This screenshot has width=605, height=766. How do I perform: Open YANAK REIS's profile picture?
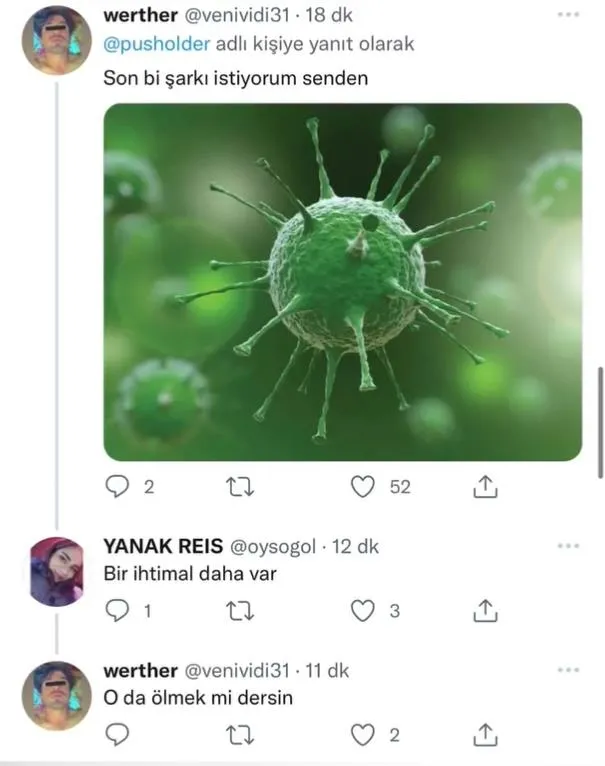pyautogui.click(x=56, y=571)
